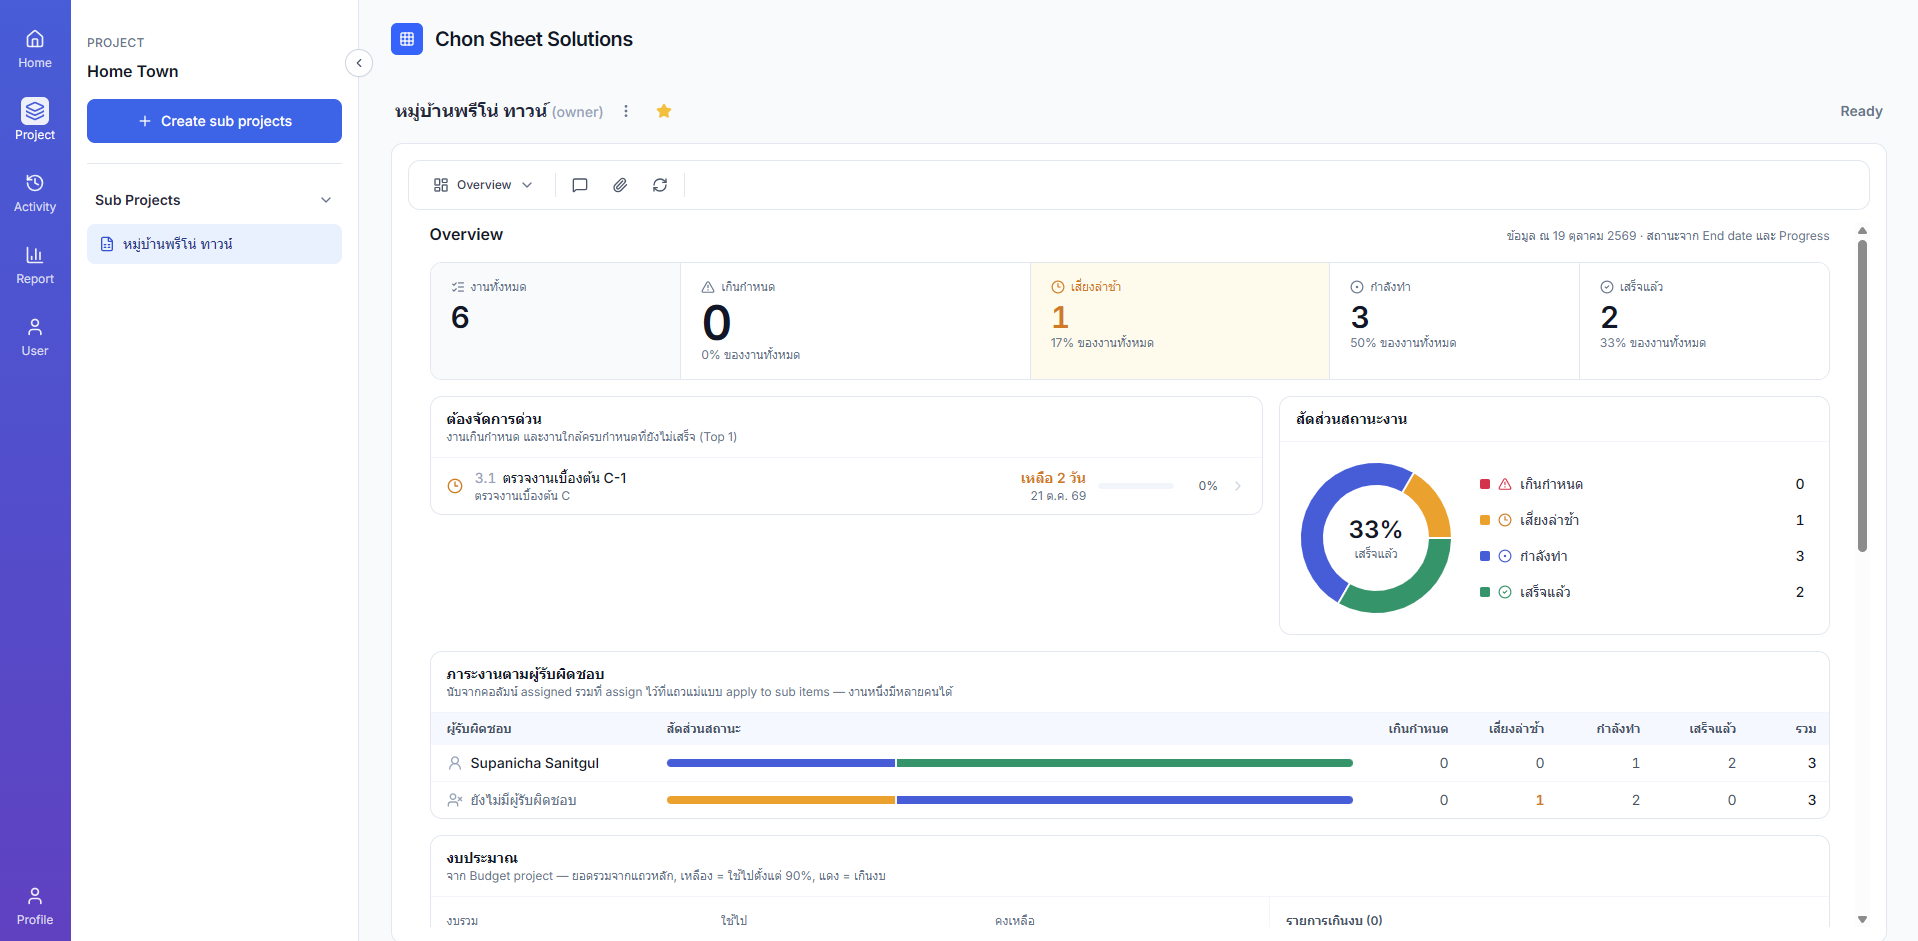This screenshot has width=1918, height=941.
Task: Go to the Project sidebar section
Action: (x=35, y=120)
